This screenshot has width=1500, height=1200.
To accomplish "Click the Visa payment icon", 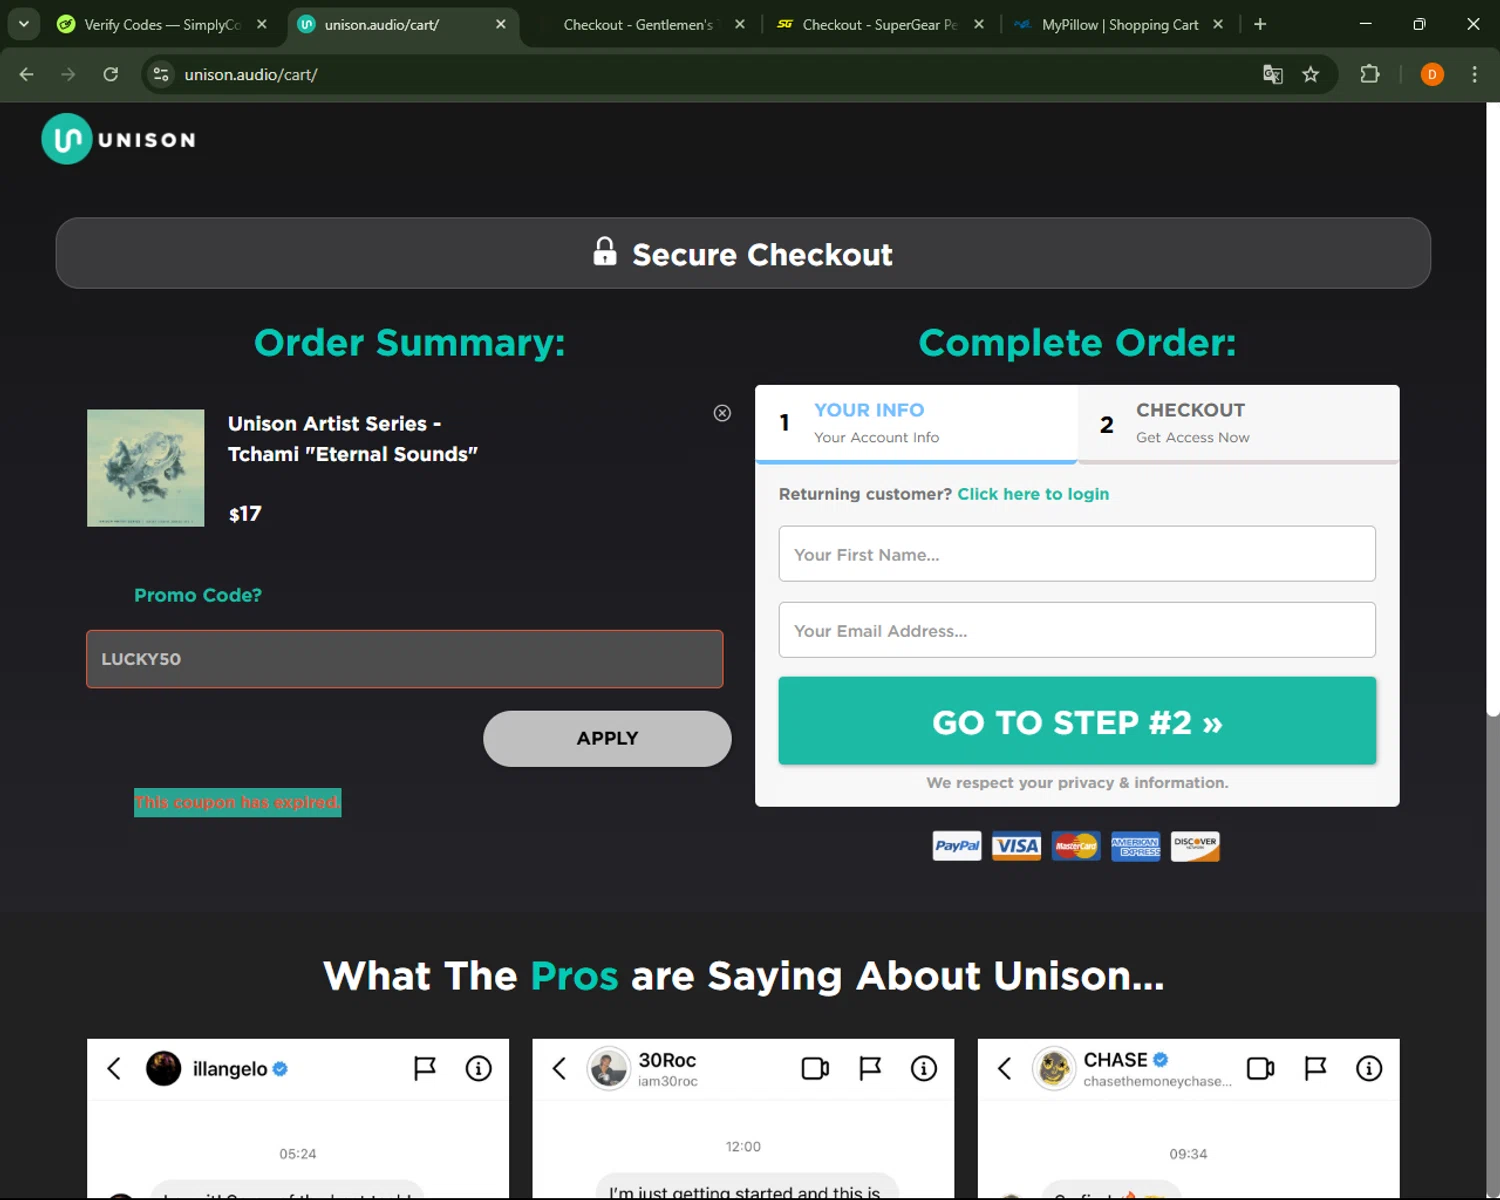I will [1017, 846].
